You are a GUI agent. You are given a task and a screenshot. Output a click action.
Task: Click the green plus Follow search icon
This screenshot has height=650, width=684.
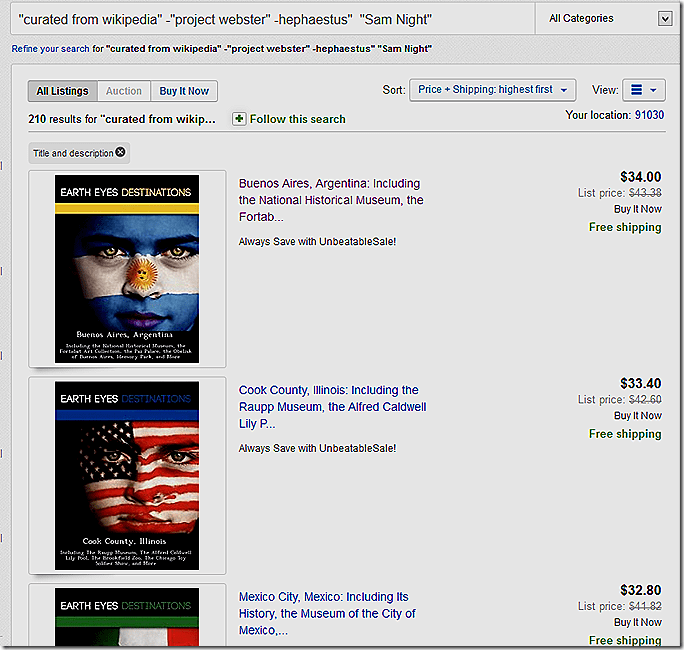pos(239,119)
